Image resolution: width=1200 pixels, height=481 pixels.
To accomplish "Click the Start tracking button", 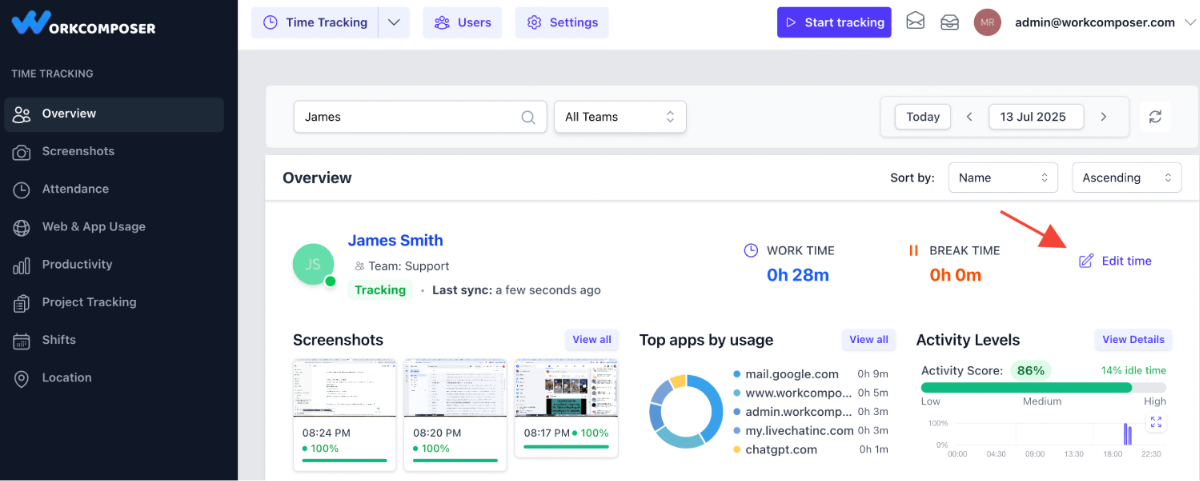I will [x=835, y=22].
